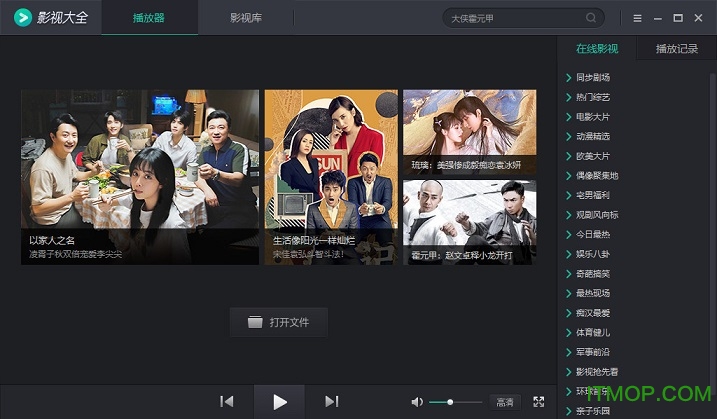The width and height of the screenshot is (717, 419).
Task: Open the 以家人之名 poster
Action: pos(140,177)
